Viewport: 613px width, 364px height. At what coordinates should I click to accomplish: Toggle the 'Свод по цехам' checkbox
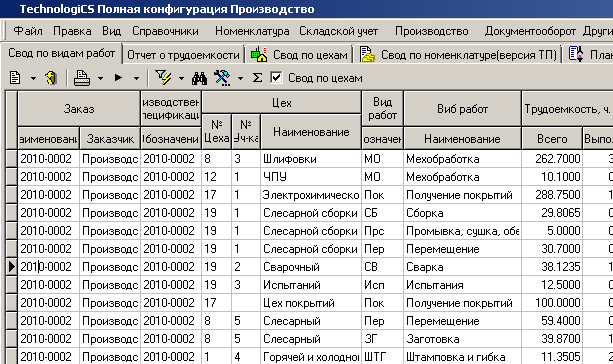click(276, 77)
